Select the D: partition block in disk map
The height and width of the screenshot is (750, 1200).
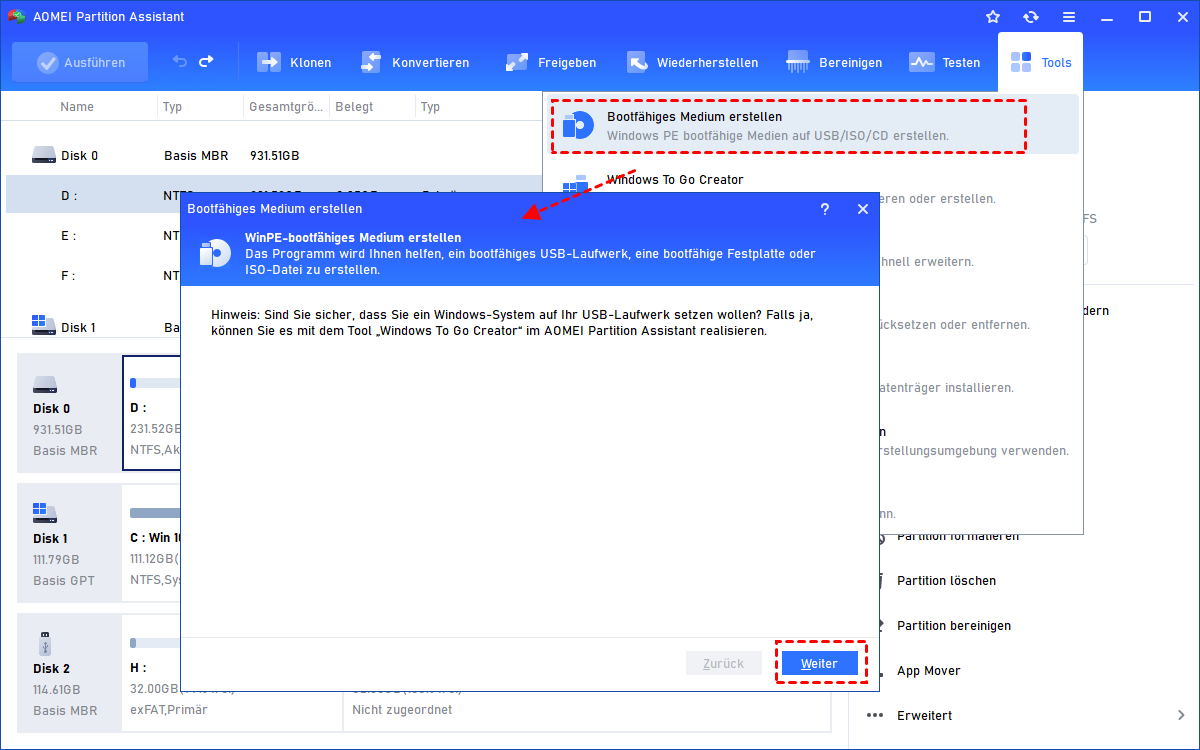(x=152, y=412)
